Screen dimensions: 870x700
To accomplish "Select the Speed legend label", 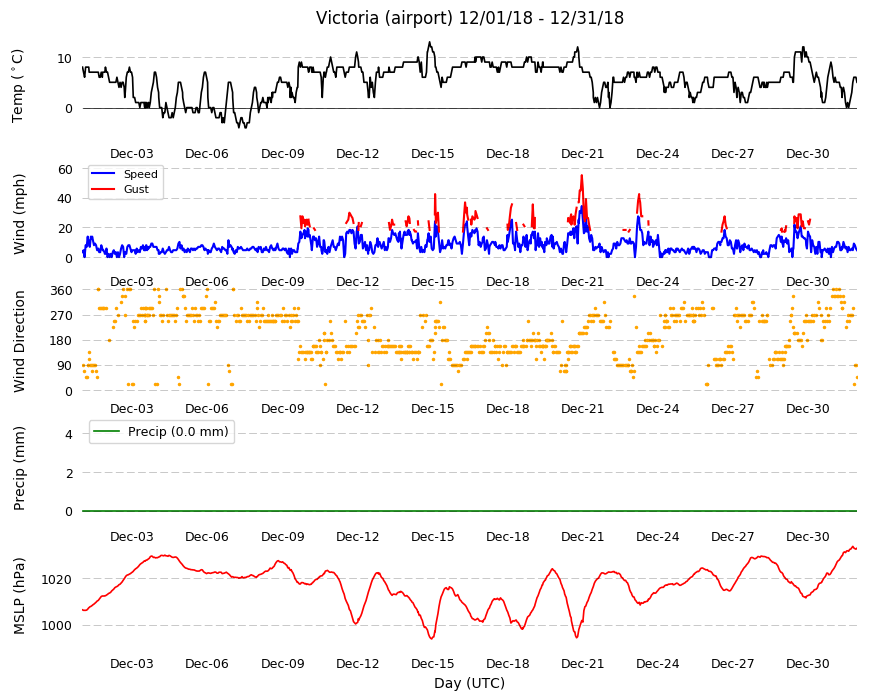I will (140, 174).
